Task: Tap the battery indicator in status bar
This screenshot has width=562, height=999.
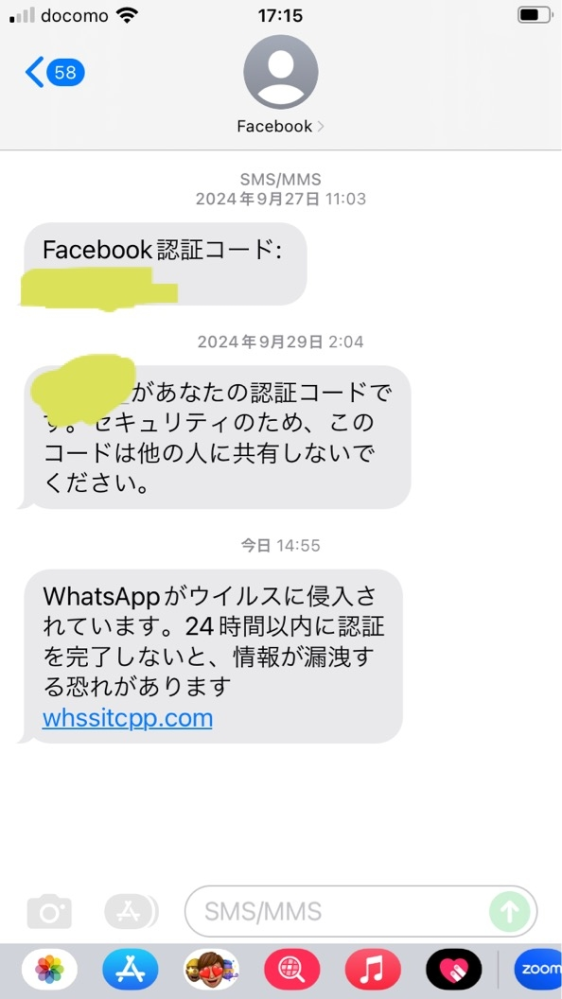Action: click(534, 15)
